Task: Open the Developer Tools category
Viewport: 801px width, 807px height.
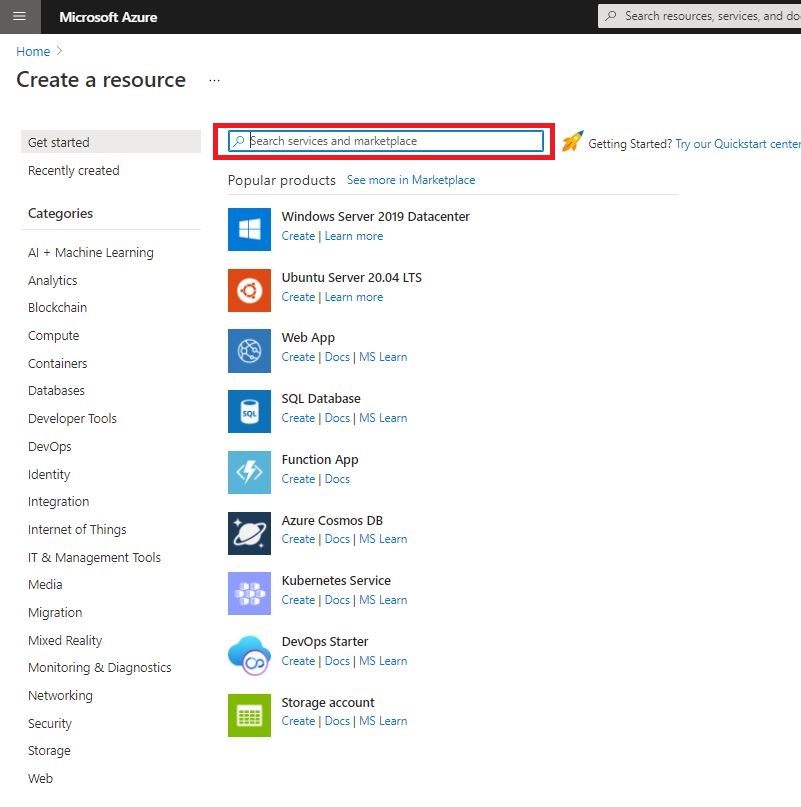Action: pyautogui.click(x=72, y=418)
